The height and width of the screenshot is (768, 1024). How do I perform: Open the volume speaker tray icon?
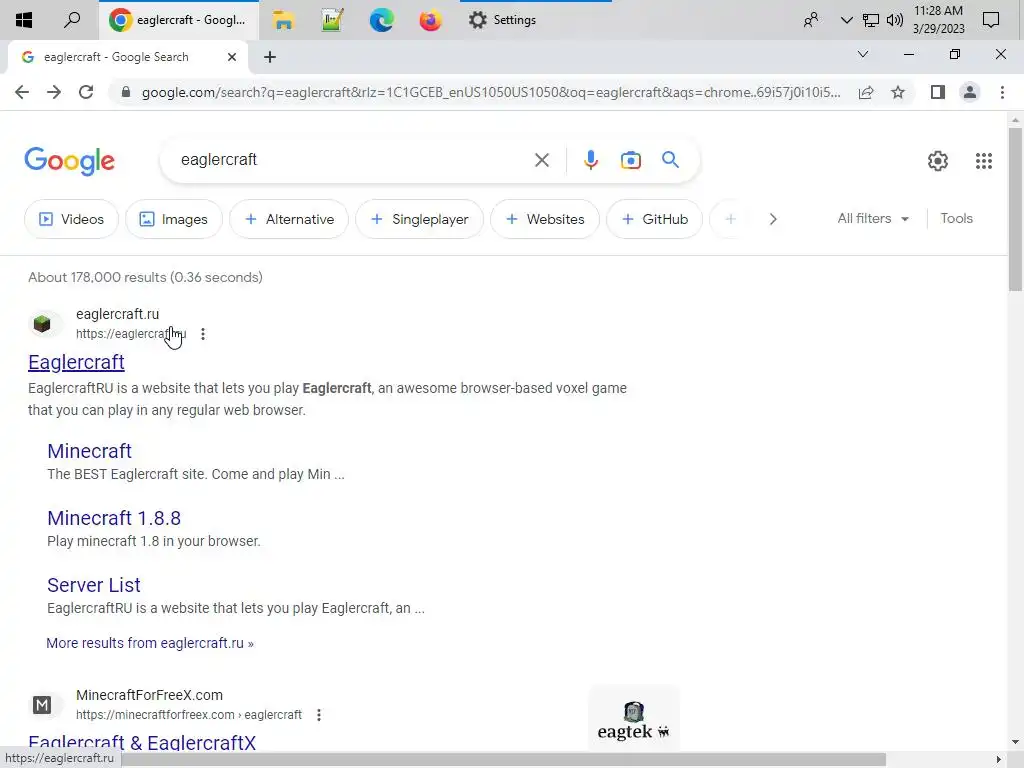tap(895, 20)
